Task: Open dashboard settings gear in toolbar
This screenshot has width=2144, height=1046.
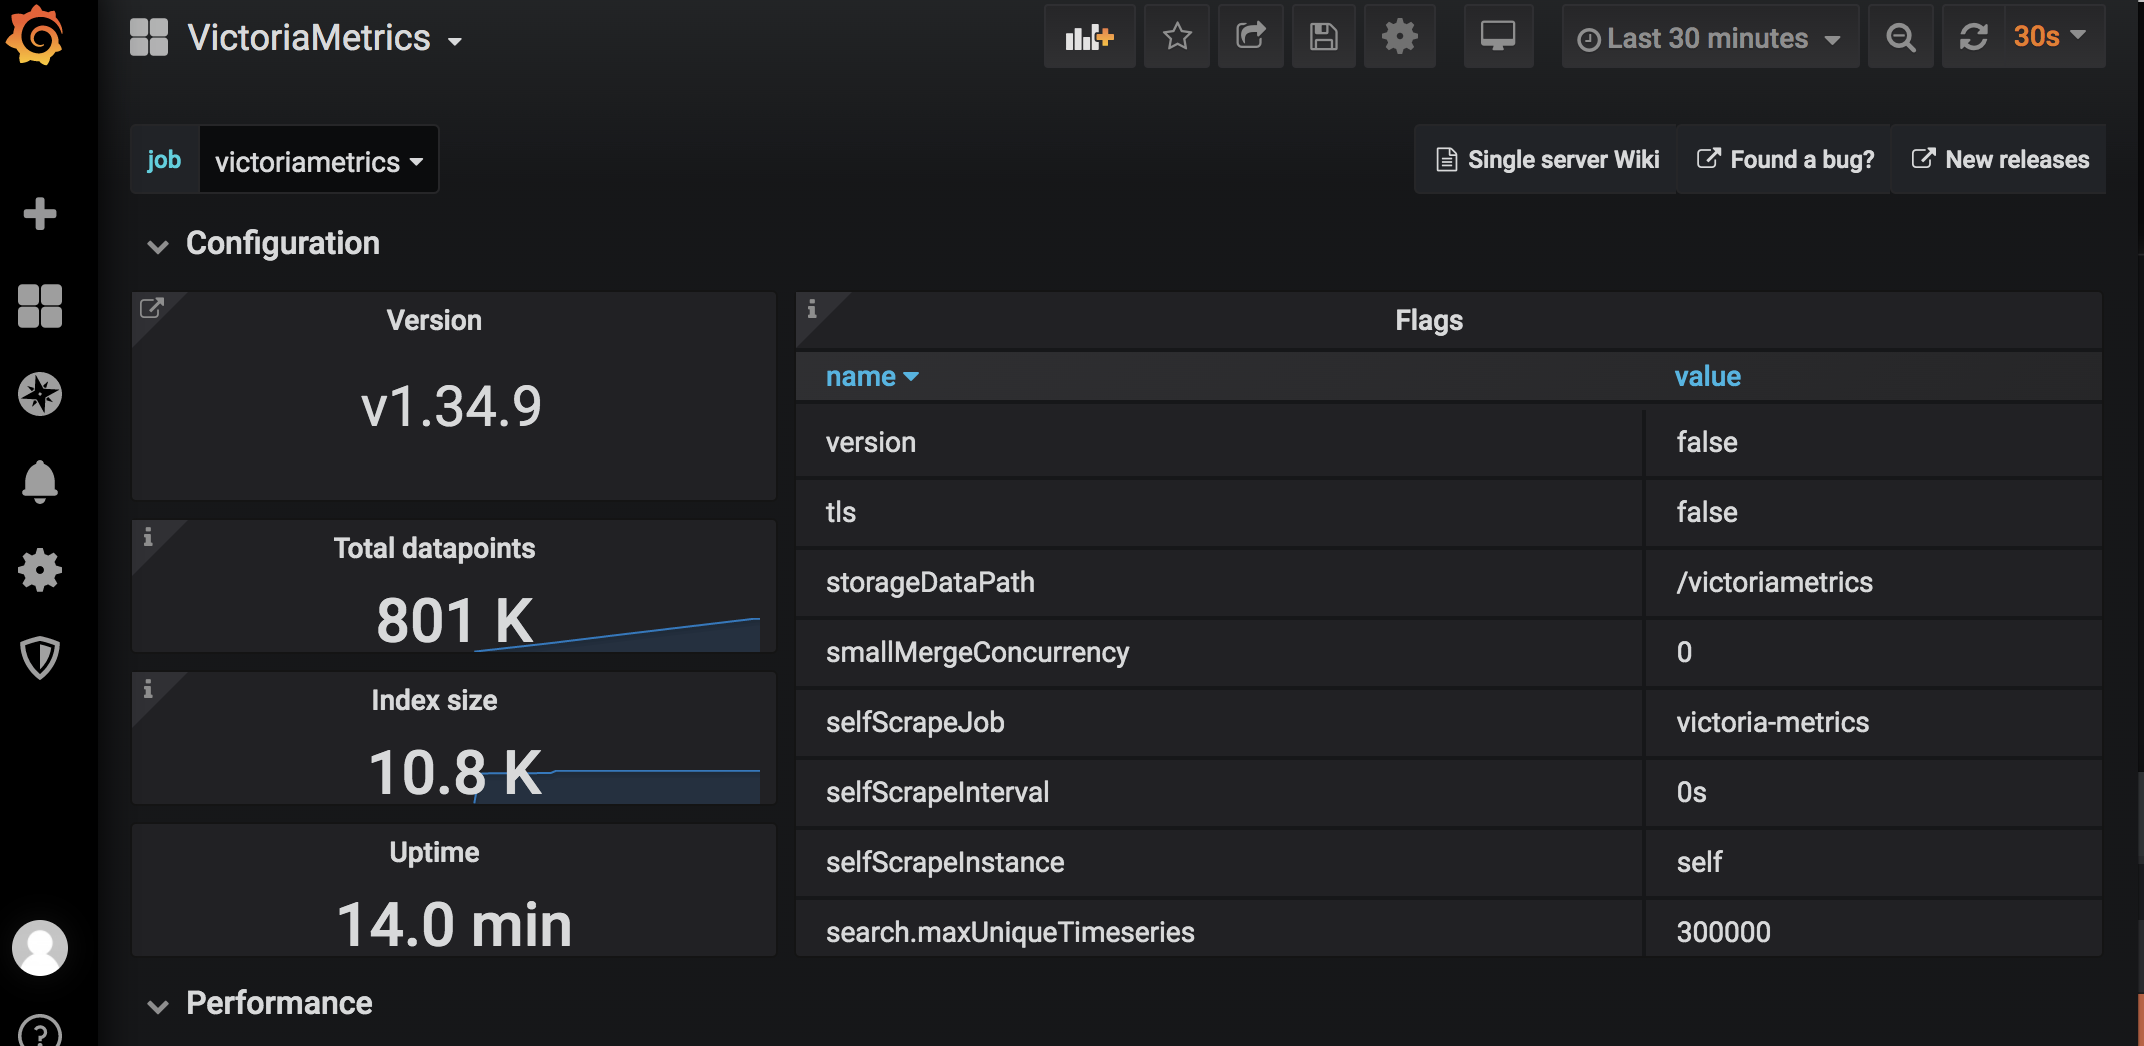Action: click(1399, 37)
